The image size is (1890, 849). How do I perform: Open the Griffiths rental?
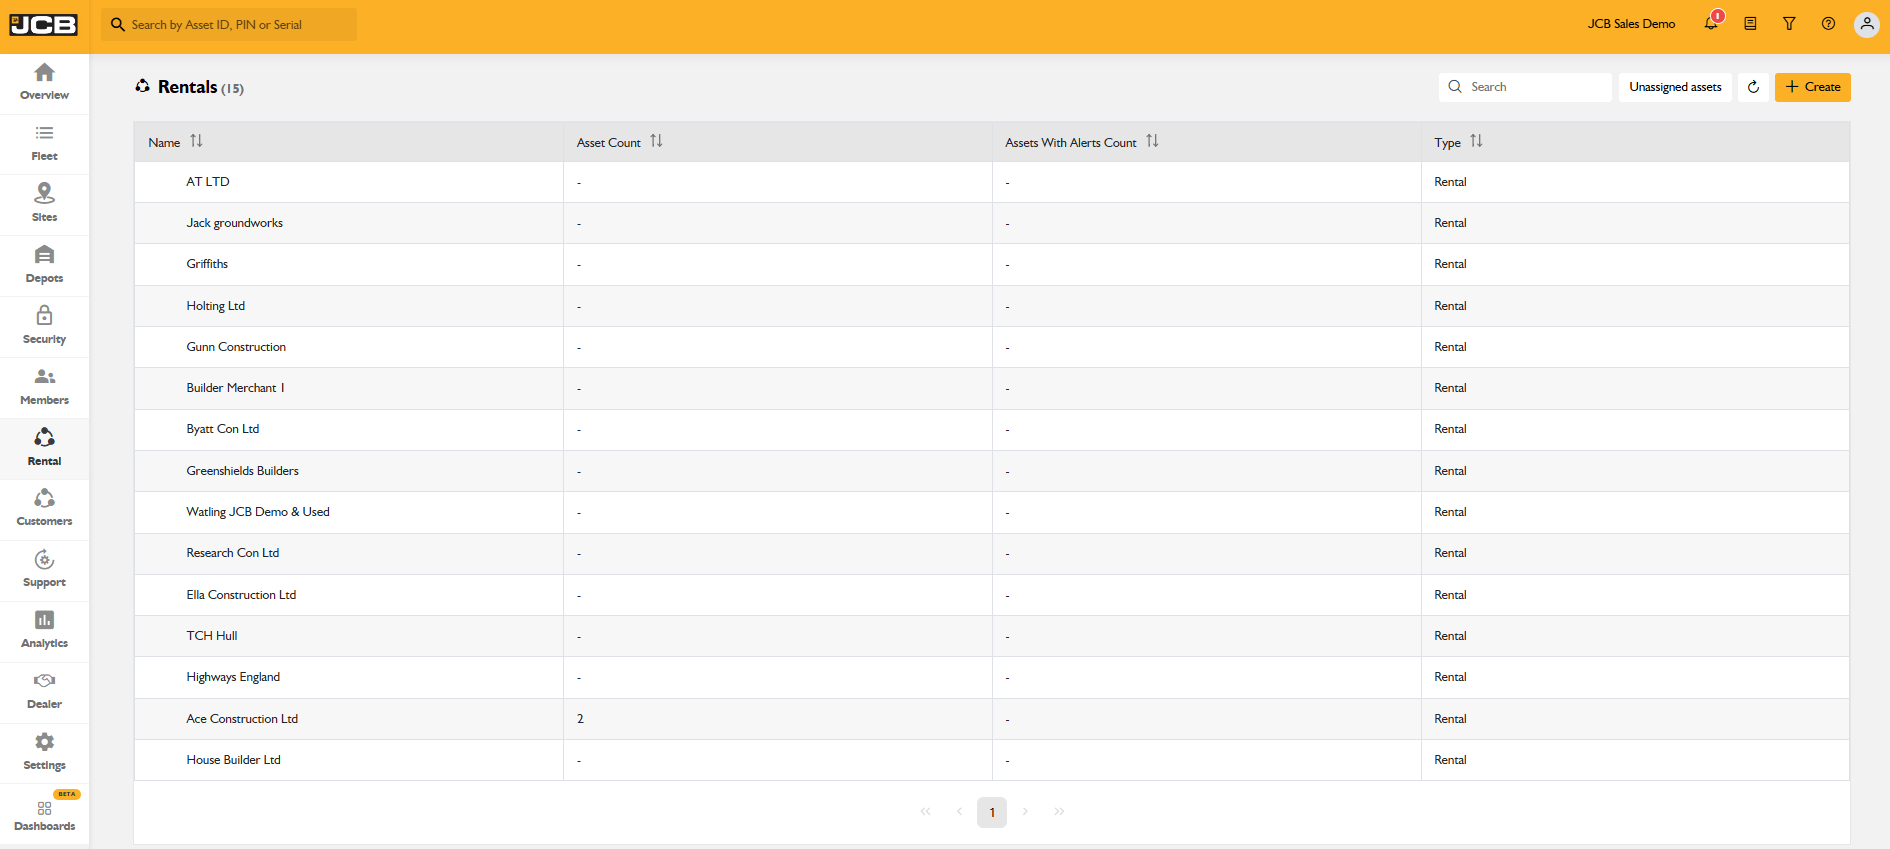[x=991, y=264]
